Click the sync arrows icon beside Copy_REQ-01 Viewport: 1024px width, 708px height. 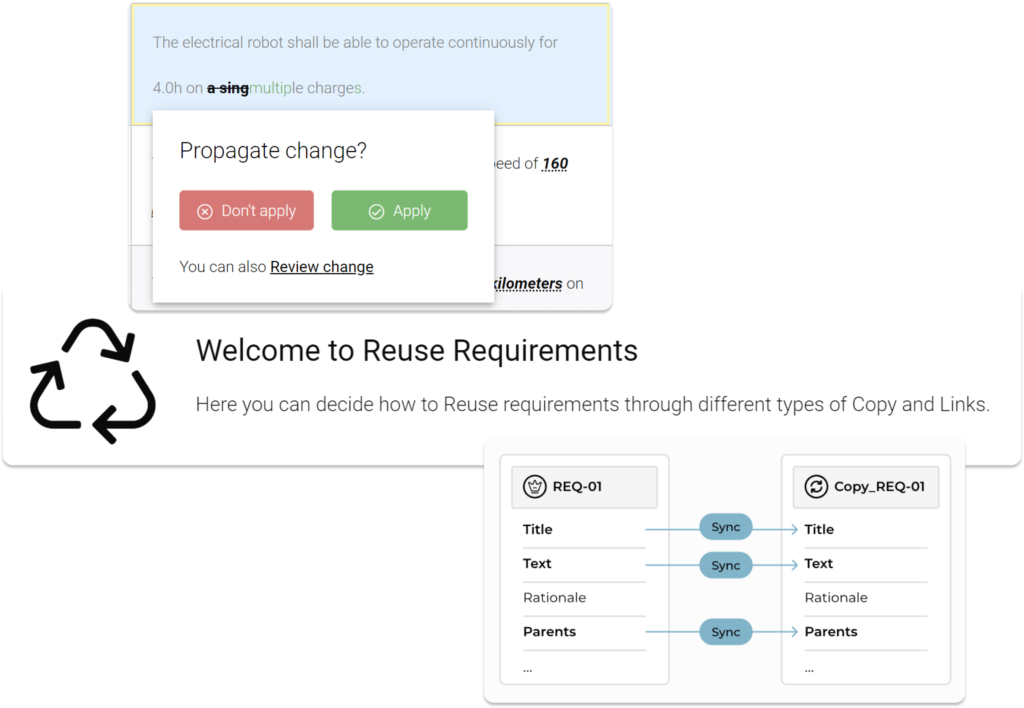[817, 487]
